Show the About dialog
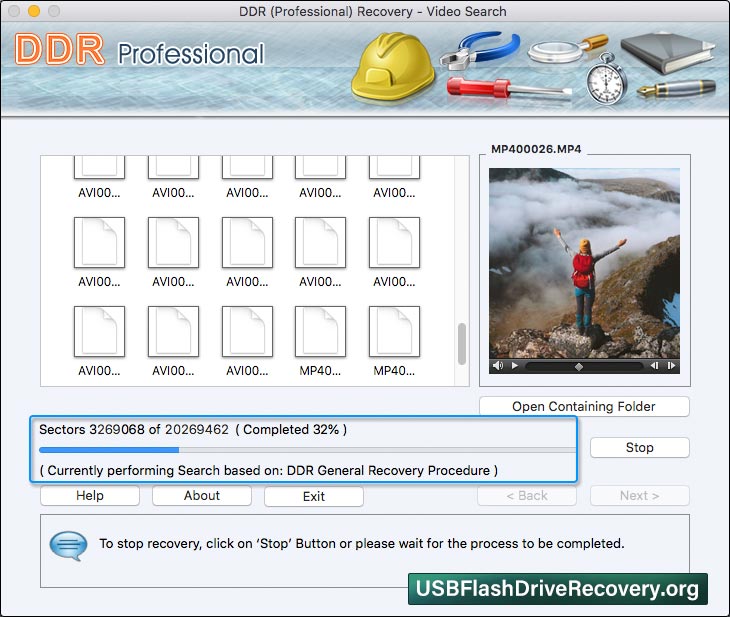730x617 pixels. pos(202,495)
